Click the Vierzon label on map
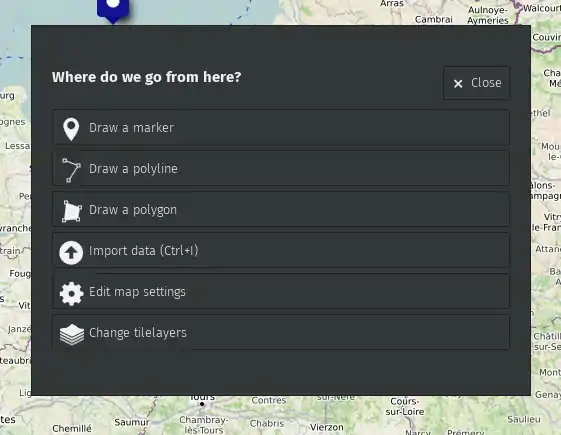This screenshot has height=435, width=561. (326, 427)
